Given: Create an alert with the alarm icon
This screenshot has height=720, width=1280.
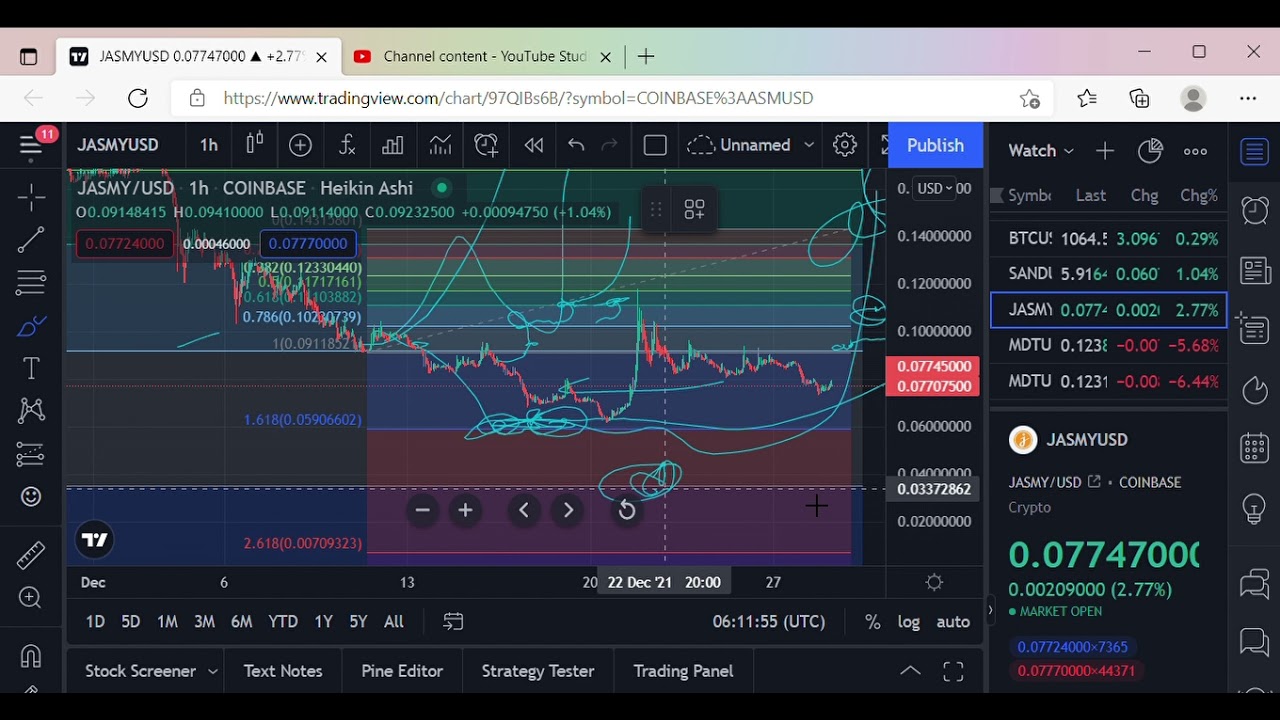Looking at the screenshot, I should coord(486,146).
